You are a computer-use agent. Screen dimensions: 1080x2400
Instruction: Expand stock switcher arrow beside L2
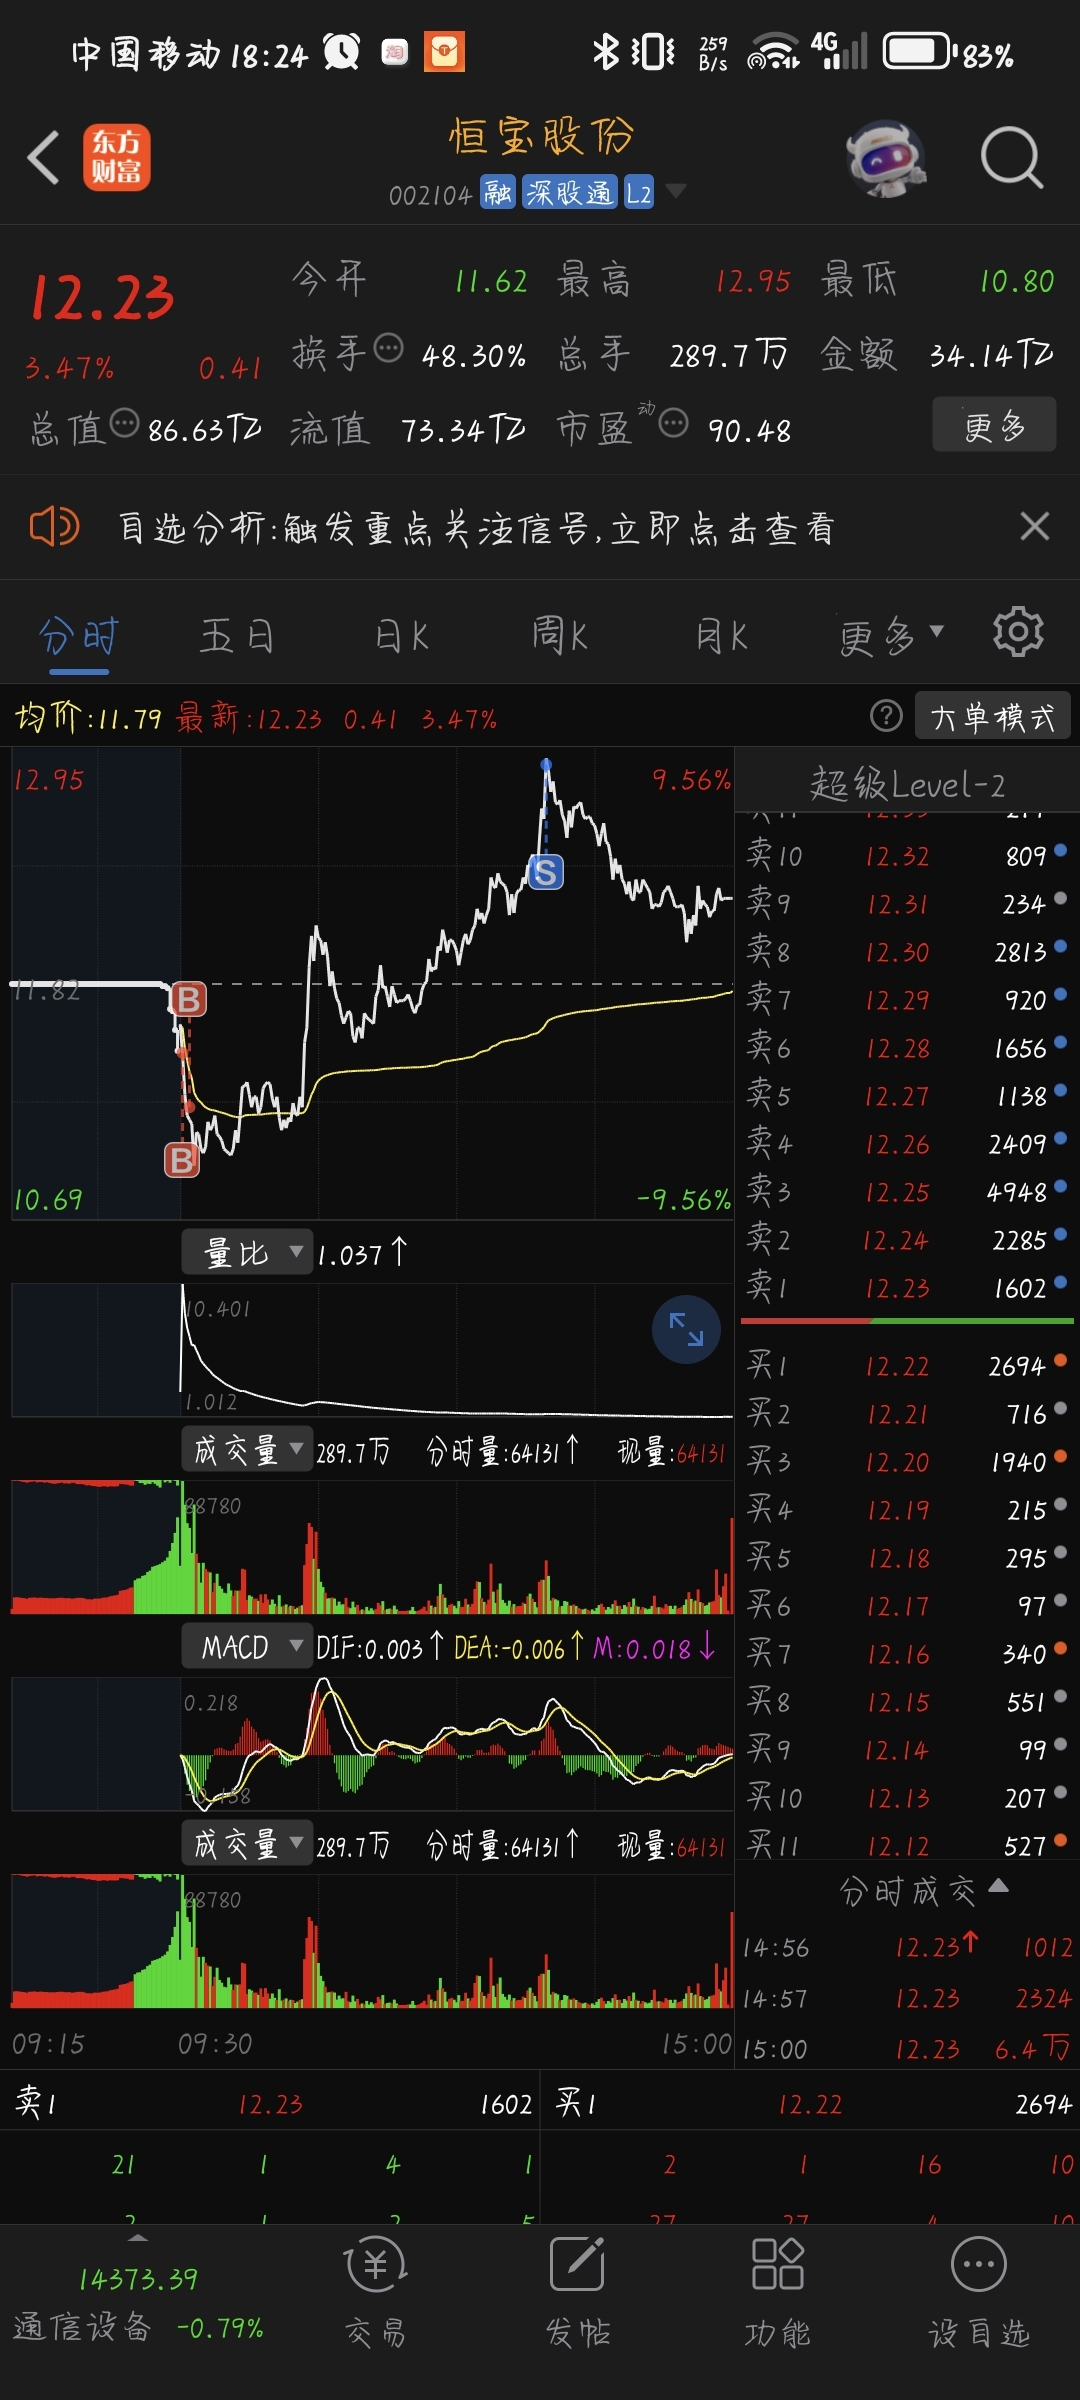click(x=676, y=190)
